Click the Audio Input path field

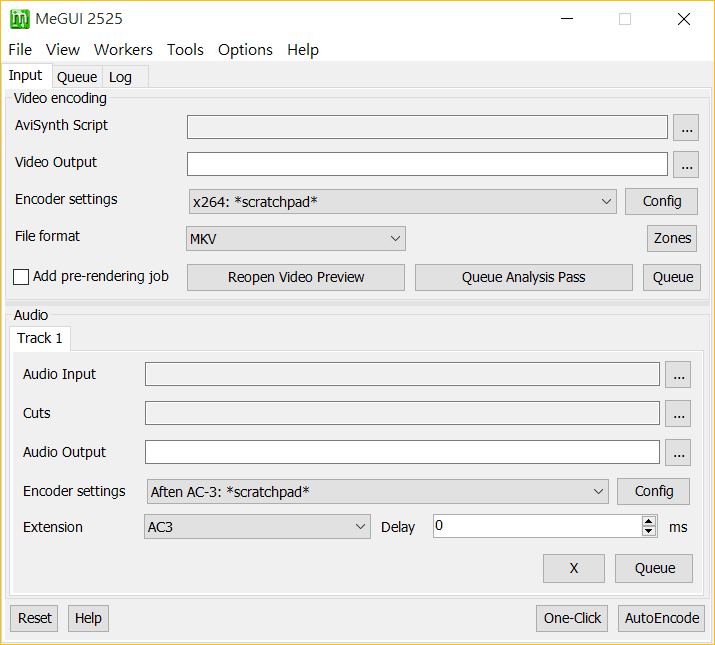[402, 374]
